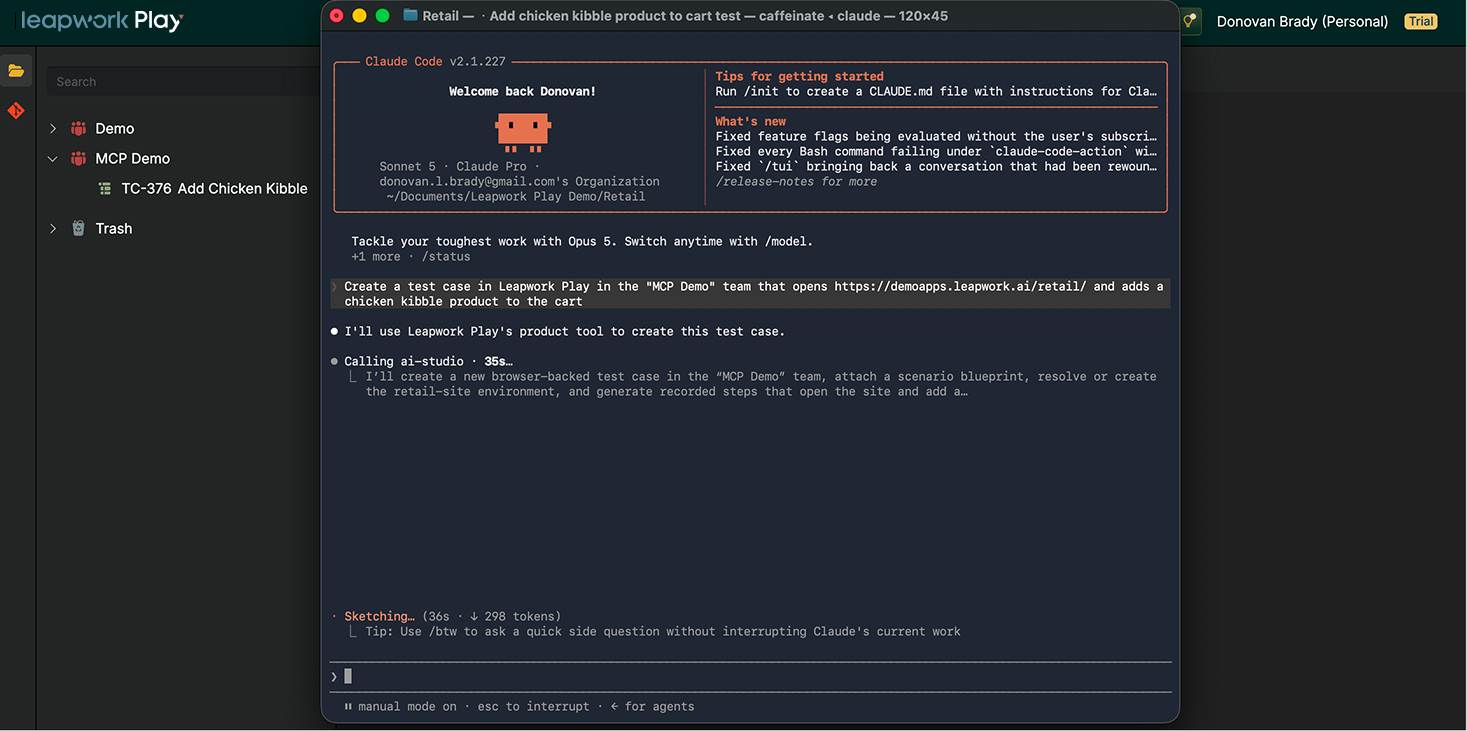The height and width of the screenshot is (731, 1467).
Task: Open the TC-376 Add Chicken Kibble test case
Action: 214,188
